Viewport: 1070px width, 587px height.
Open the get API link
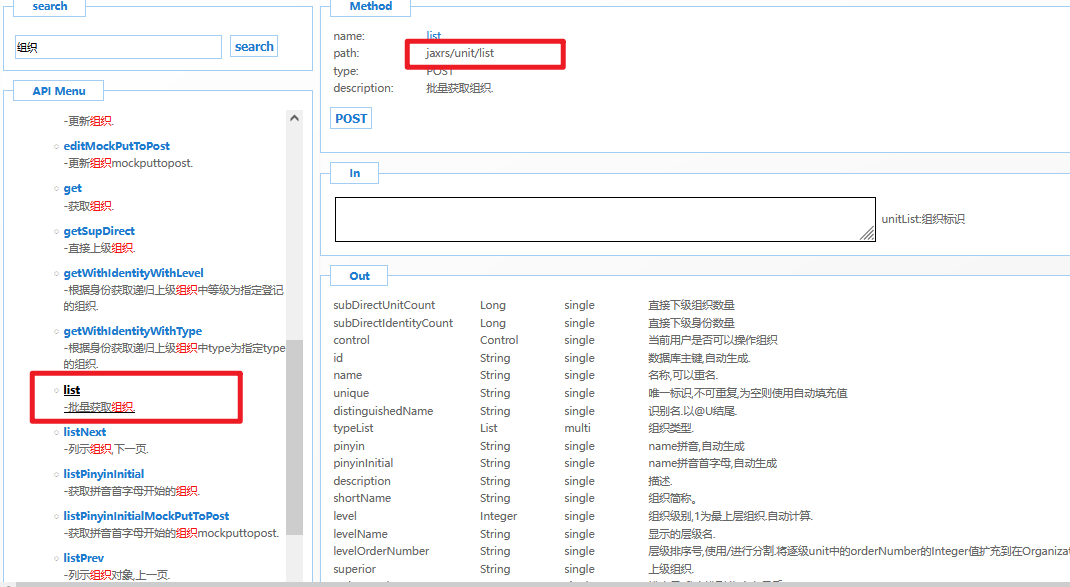click(x=72, y=188)
